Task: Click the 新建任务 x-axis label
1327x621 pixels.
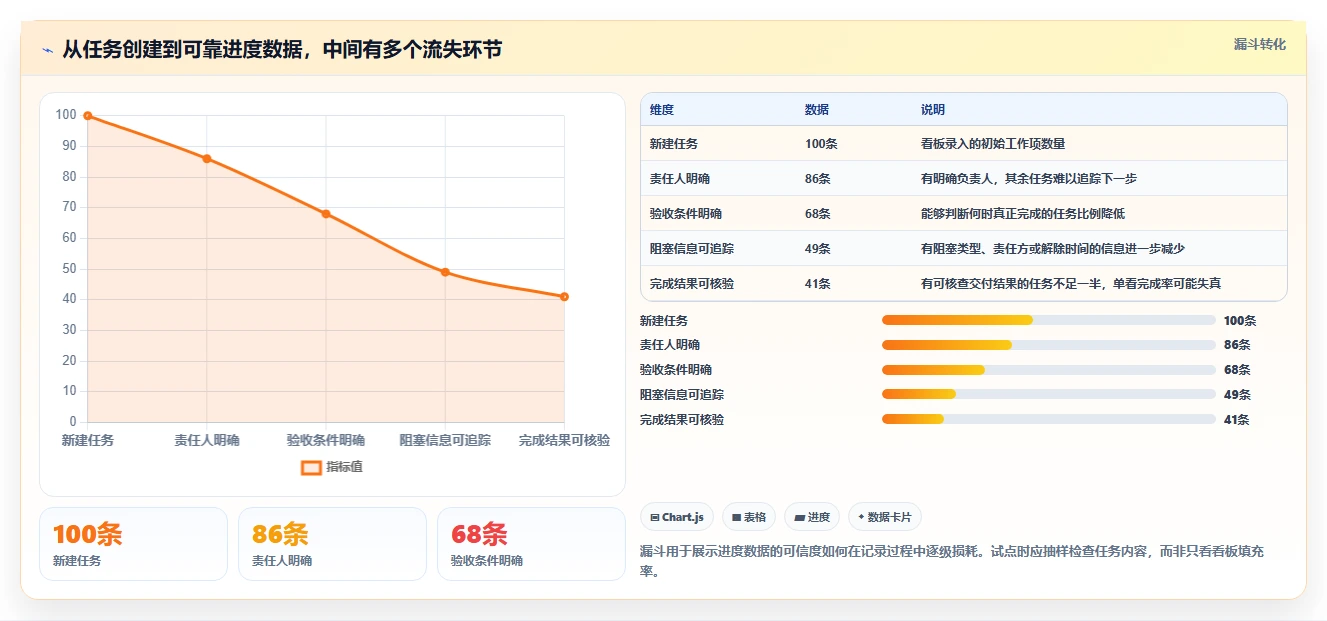Action: pos(88,440)
